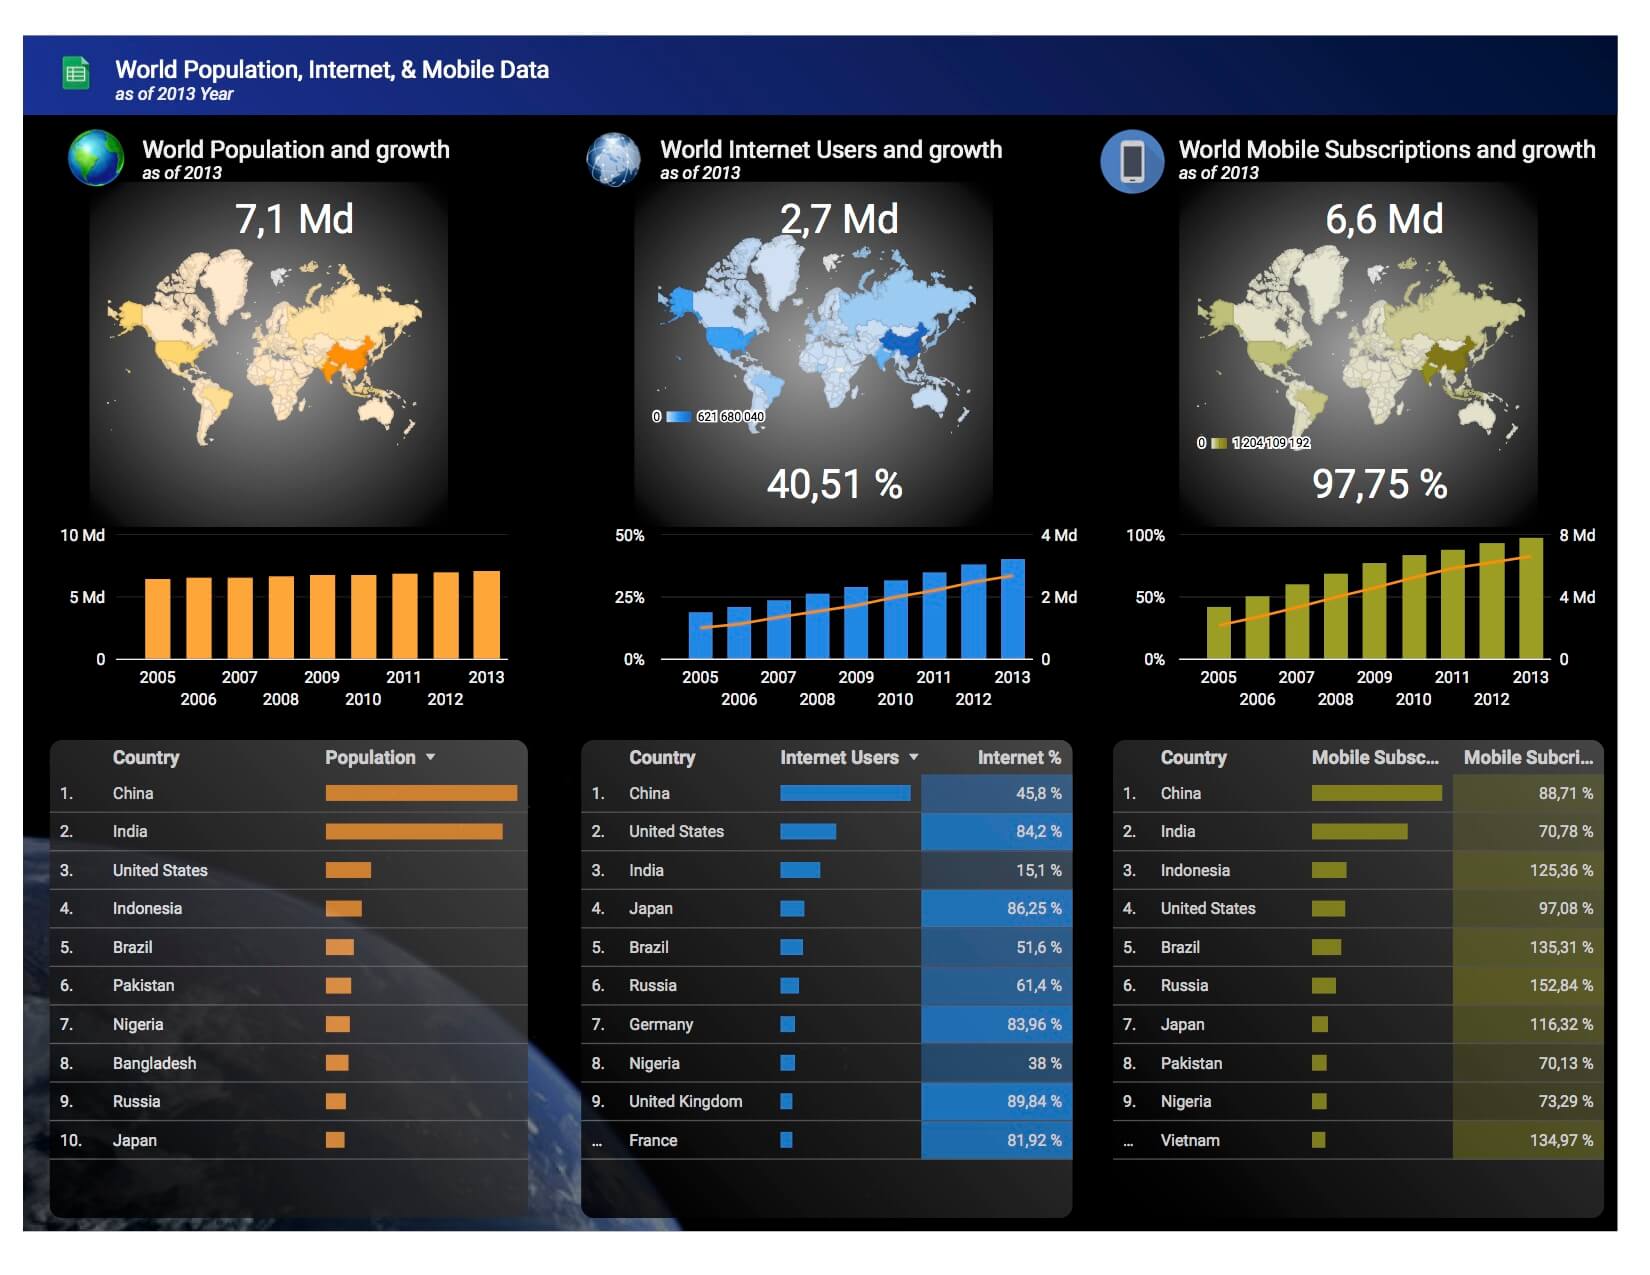The image size is (1650, 1275).
Task: Click the 2005 olive bar in mobile chart
Action: click(x=1219, y=633)
